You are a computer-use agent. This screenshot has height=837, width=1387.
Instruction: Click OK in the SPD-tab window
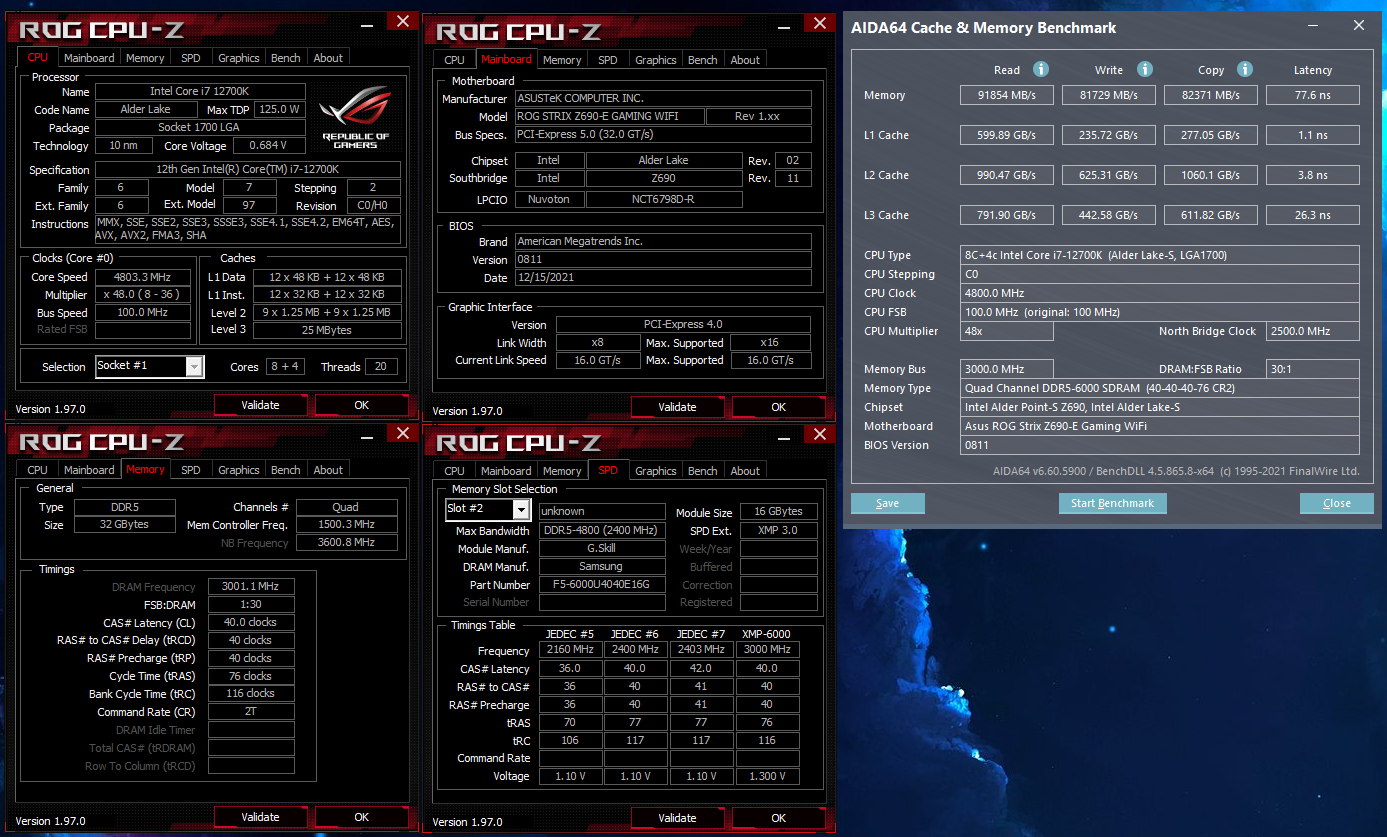coord(779,818)
